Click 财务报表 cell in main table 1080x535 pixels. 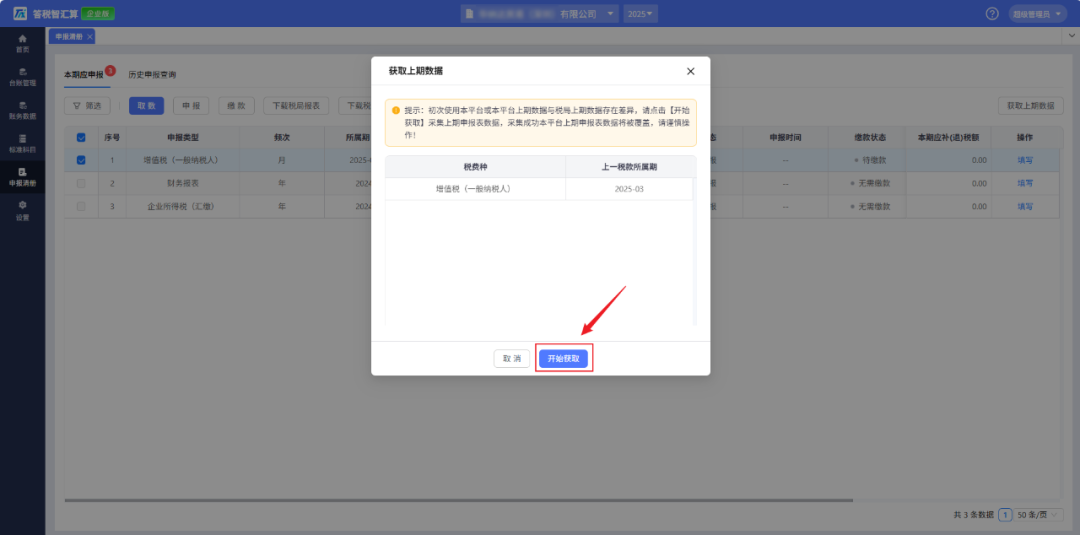(x=183, y=183)
